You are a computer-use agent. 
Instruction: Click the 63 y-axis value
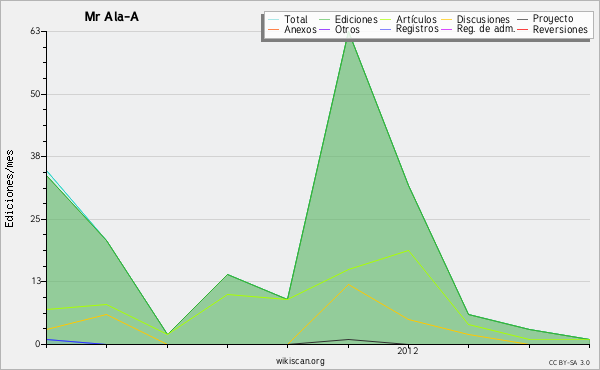[x=35, y=31]
